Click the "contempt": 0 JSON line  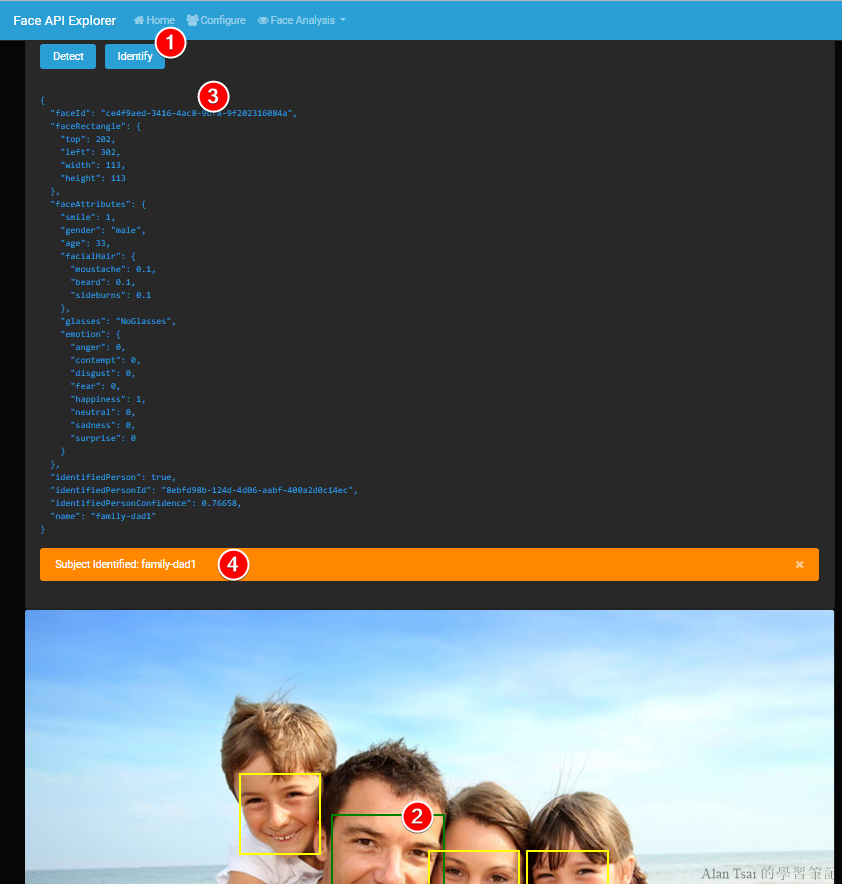tap(105, 360)
